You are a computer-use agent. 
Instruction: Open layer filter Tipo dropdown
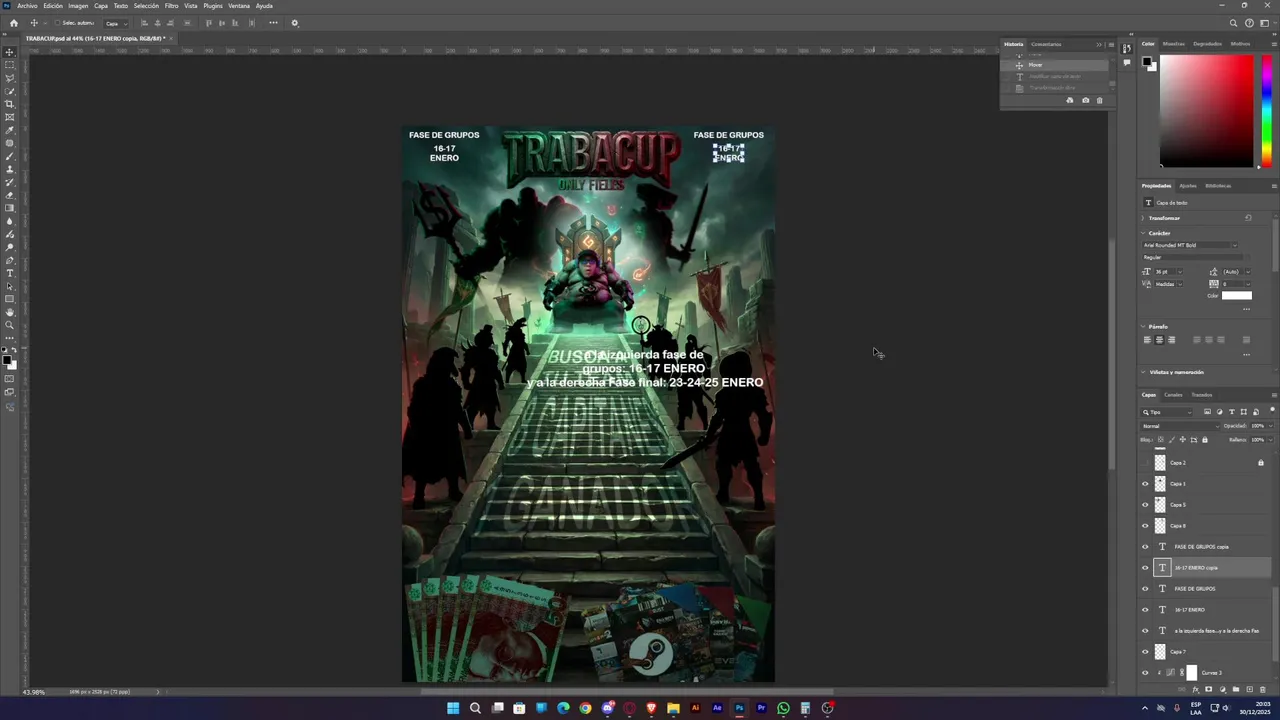click(1168, 412)
